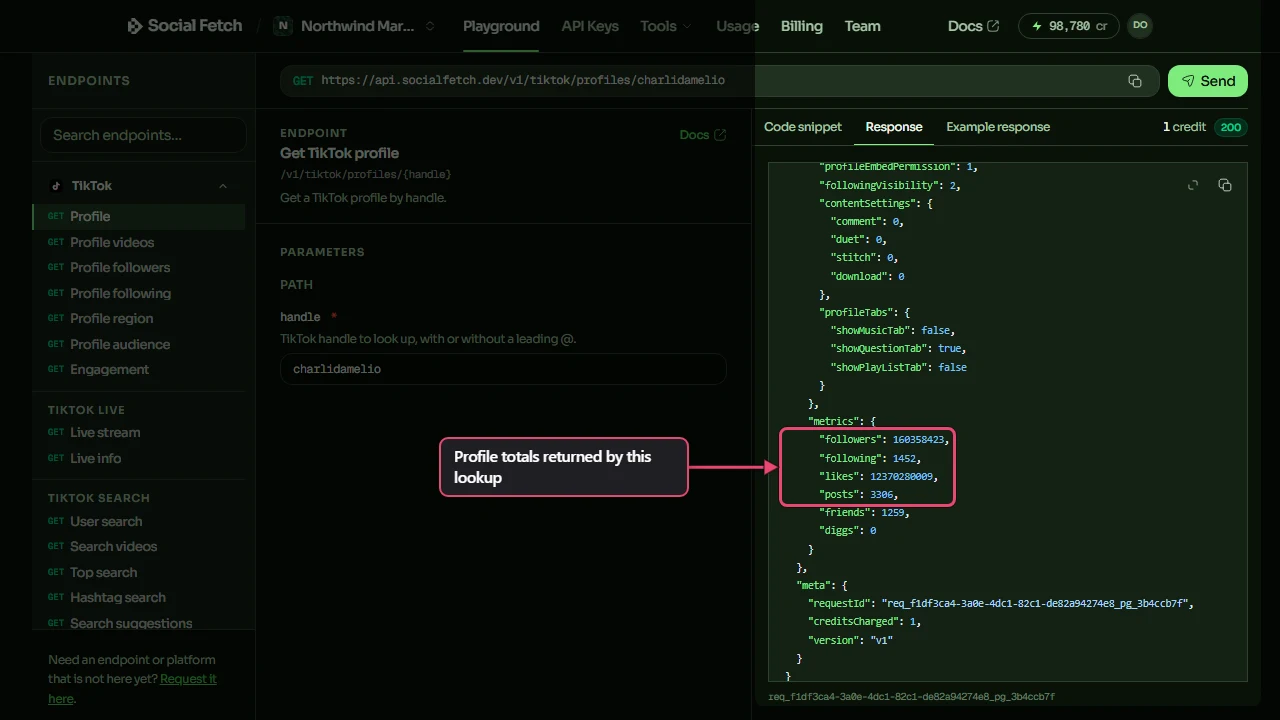The height and width of the screenshot is (720, 1280).
Task: Open the 98,780 credits balance badge
Action: 1070,26
